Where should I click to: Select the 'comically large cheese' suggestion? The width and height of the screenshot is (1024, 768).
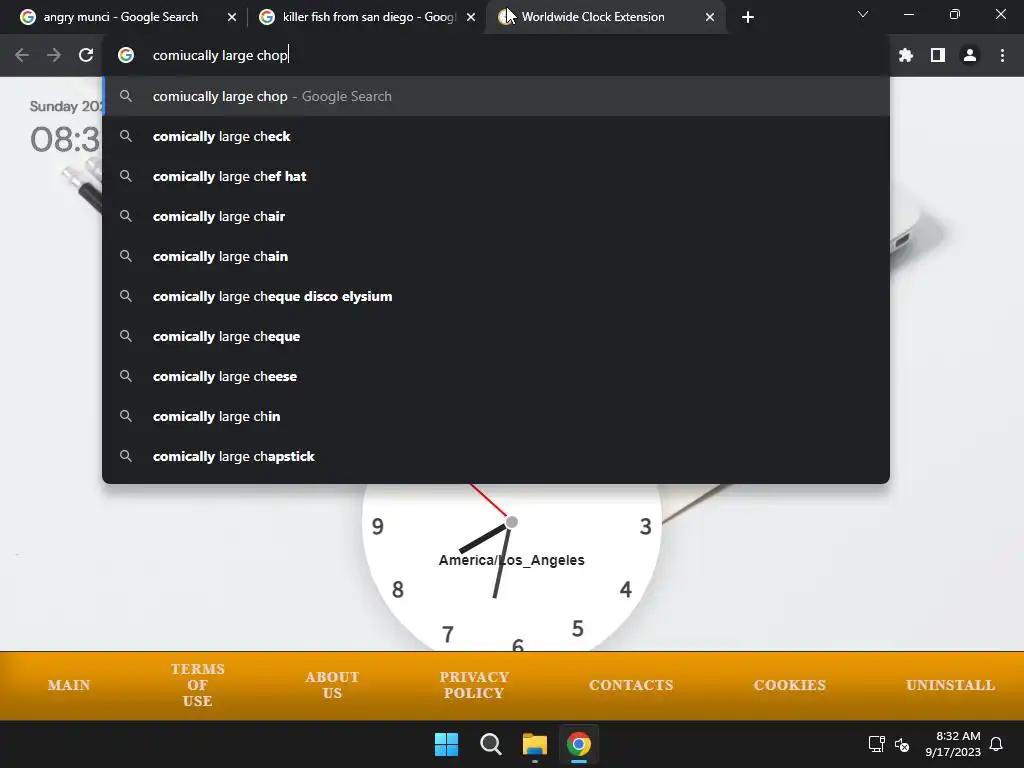pyautogui.click(x=496, y=376)
